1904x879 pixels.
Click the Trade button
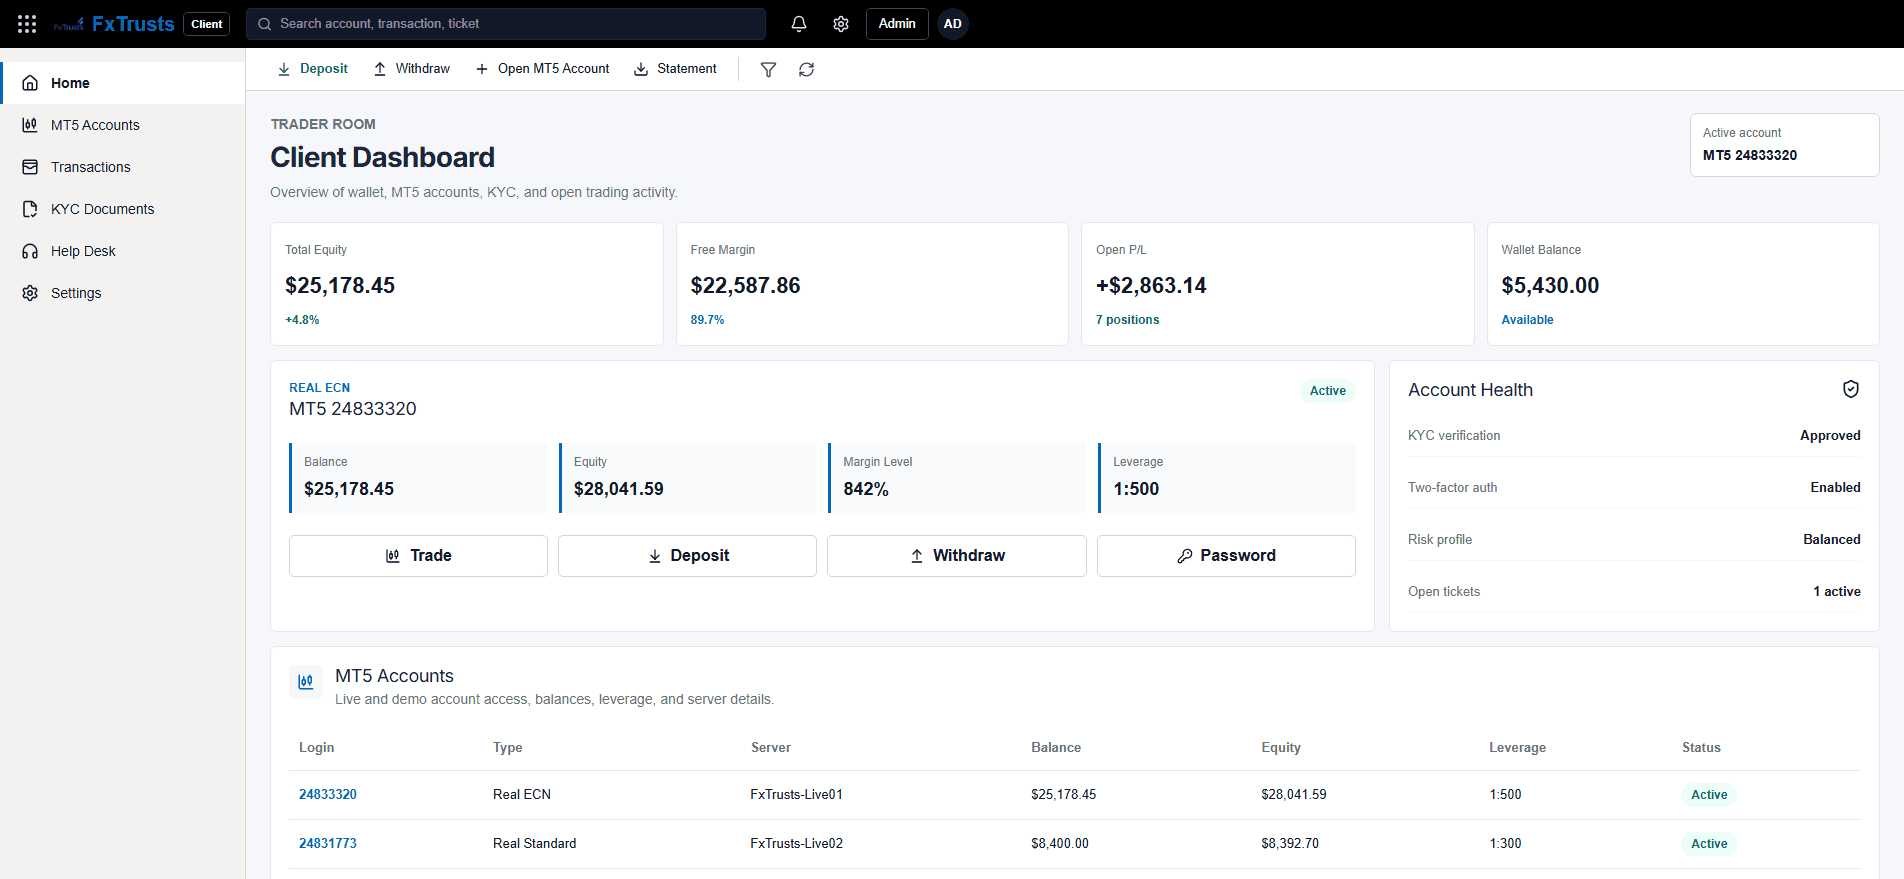[x=418, y=556]
